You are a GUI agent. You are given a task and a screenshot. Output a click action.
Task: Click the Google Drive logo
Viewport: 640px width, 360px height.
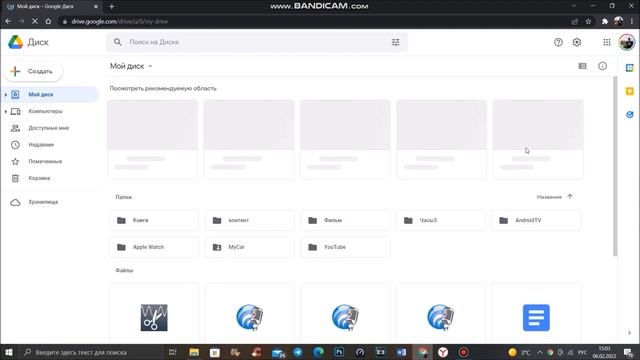pyautogui.click(x=16, y=42)
